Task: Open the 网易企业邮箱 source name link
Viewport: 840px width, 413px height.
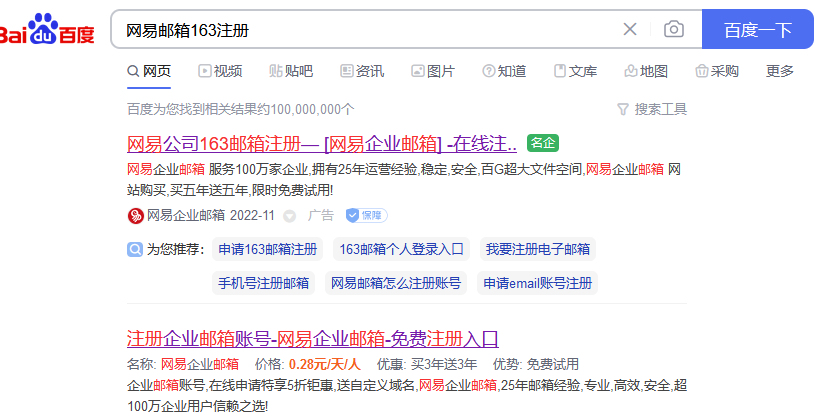Action: [x=186, y=215]
